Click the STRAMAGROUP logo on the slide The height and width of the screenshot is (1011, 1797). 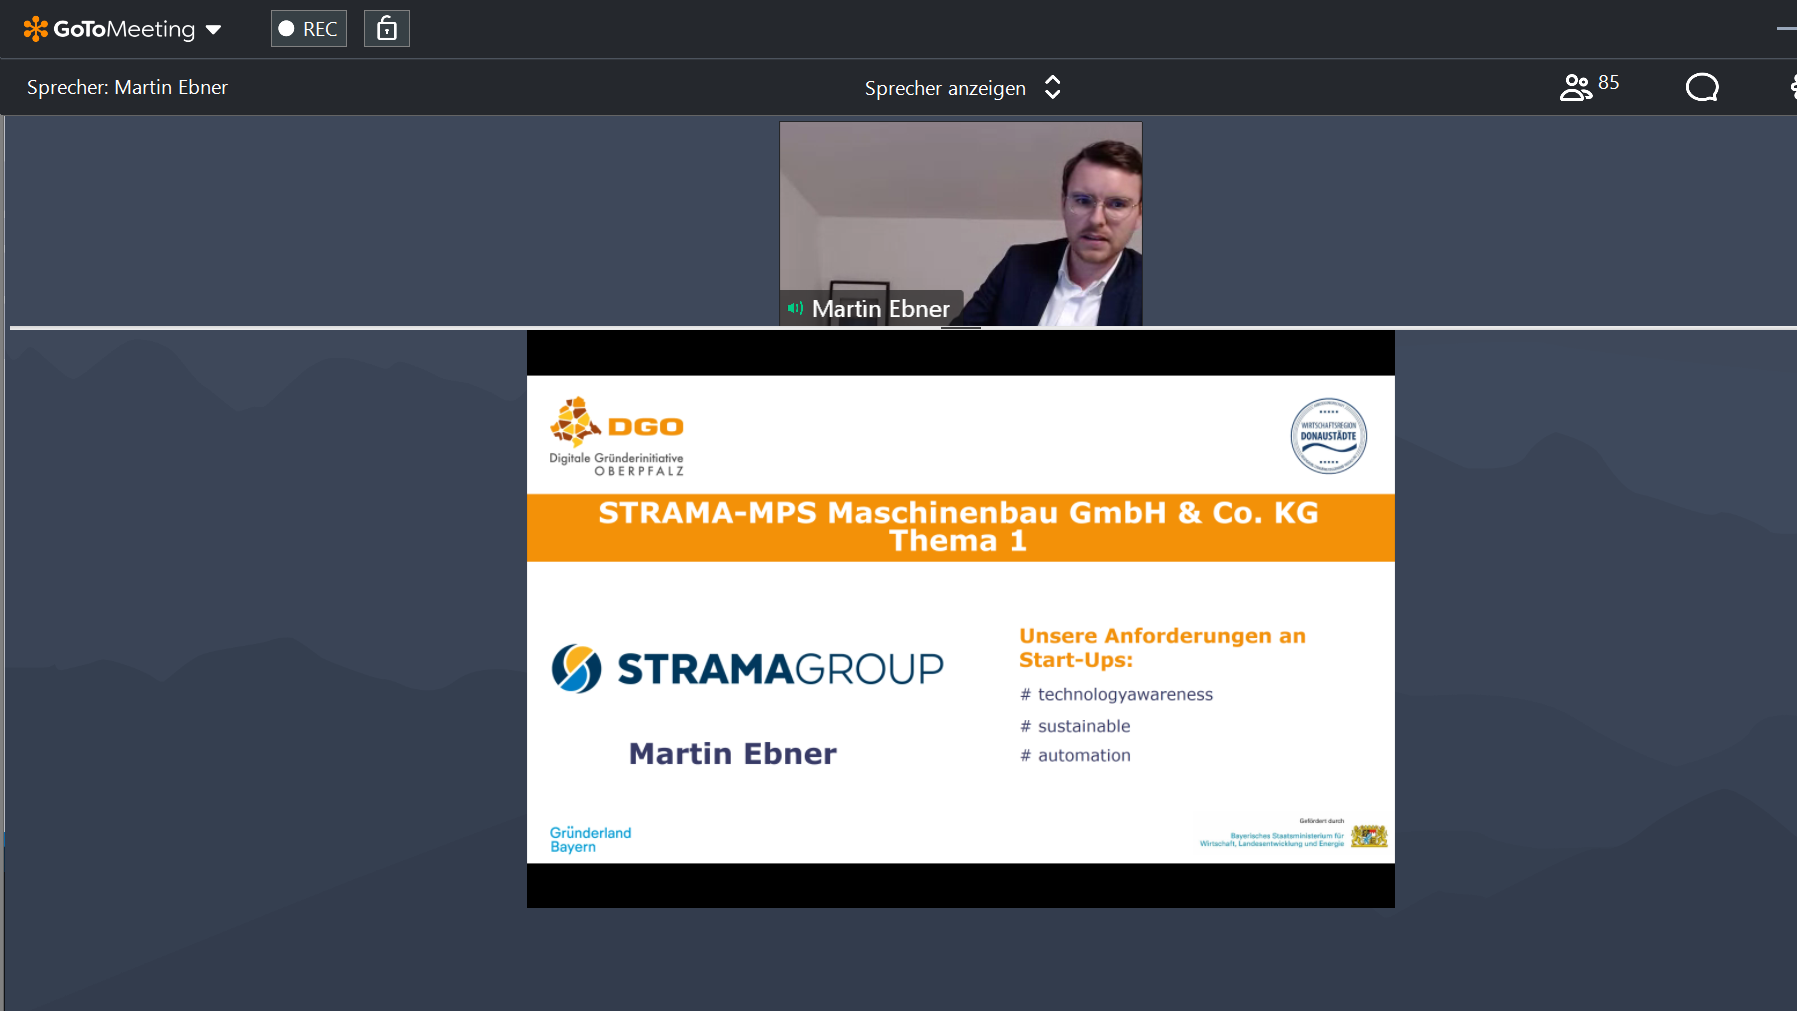tap(747, 668)
